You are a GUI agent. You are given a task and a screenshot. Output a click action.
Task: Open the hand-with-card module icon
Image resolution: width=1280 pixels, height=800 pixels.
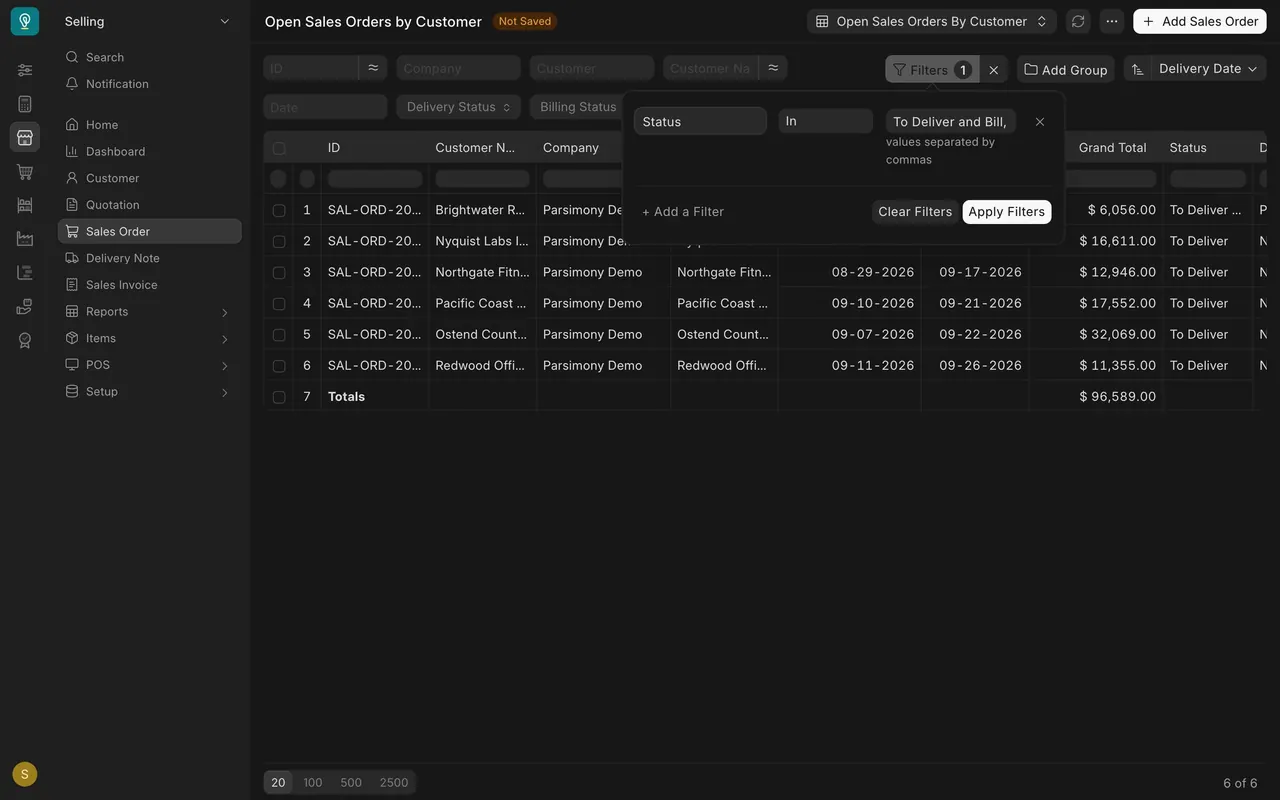(25, 306)
